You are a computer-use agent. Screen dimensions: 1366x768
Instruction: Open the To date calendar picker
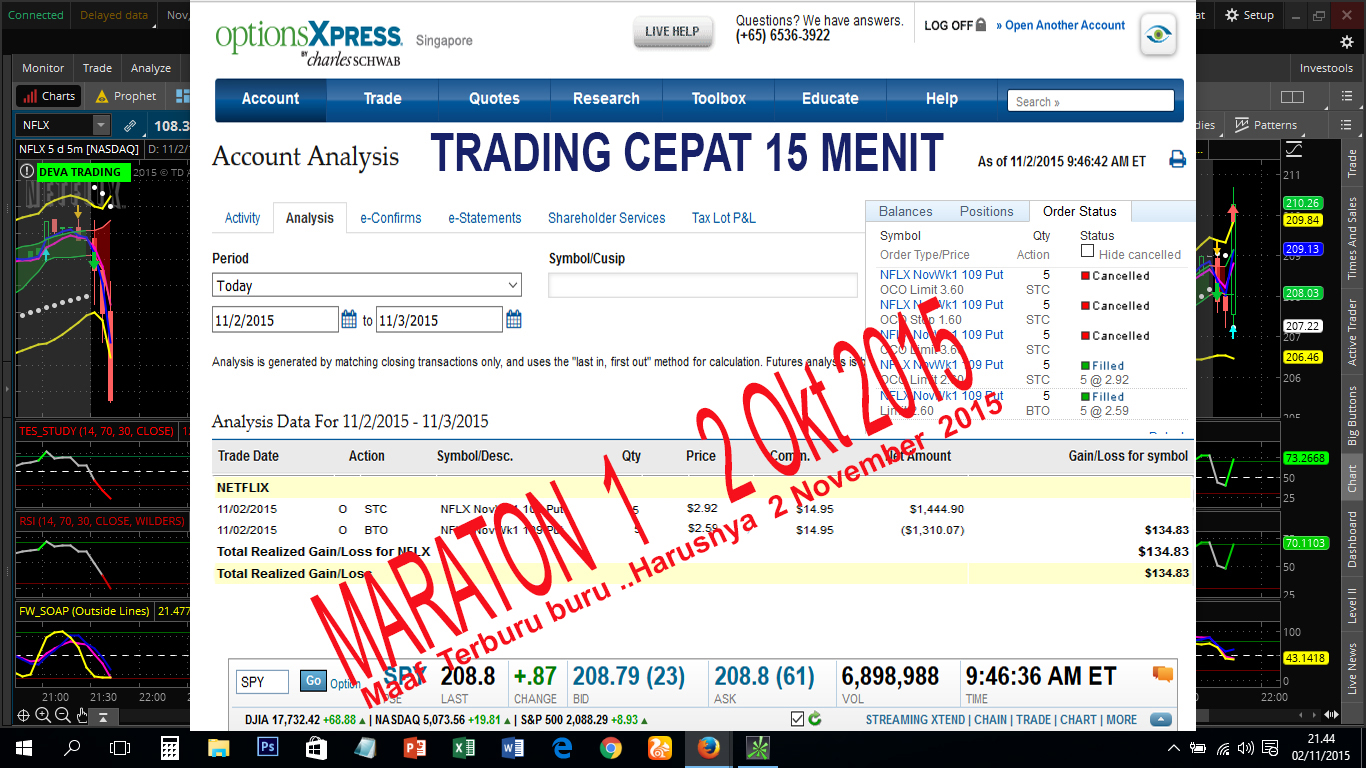point(513,320)
